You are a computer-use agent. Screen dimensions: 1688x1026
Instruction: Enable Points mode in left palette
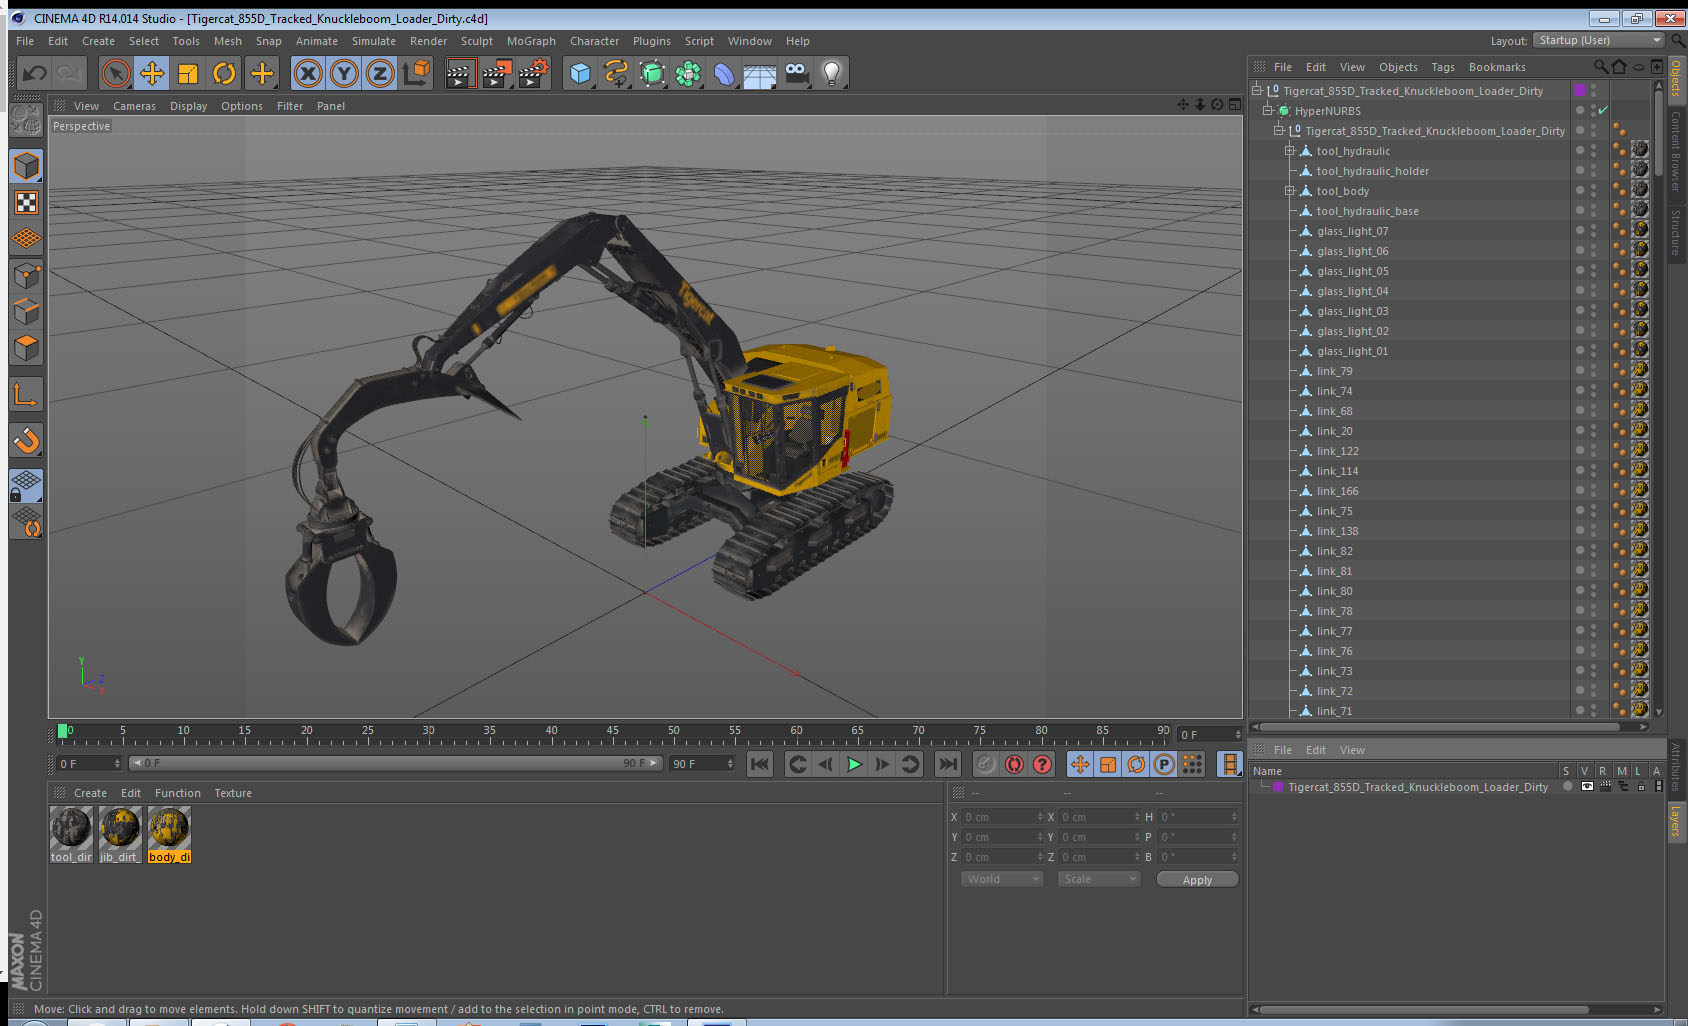pyautogui.click(x=26, y=275)
